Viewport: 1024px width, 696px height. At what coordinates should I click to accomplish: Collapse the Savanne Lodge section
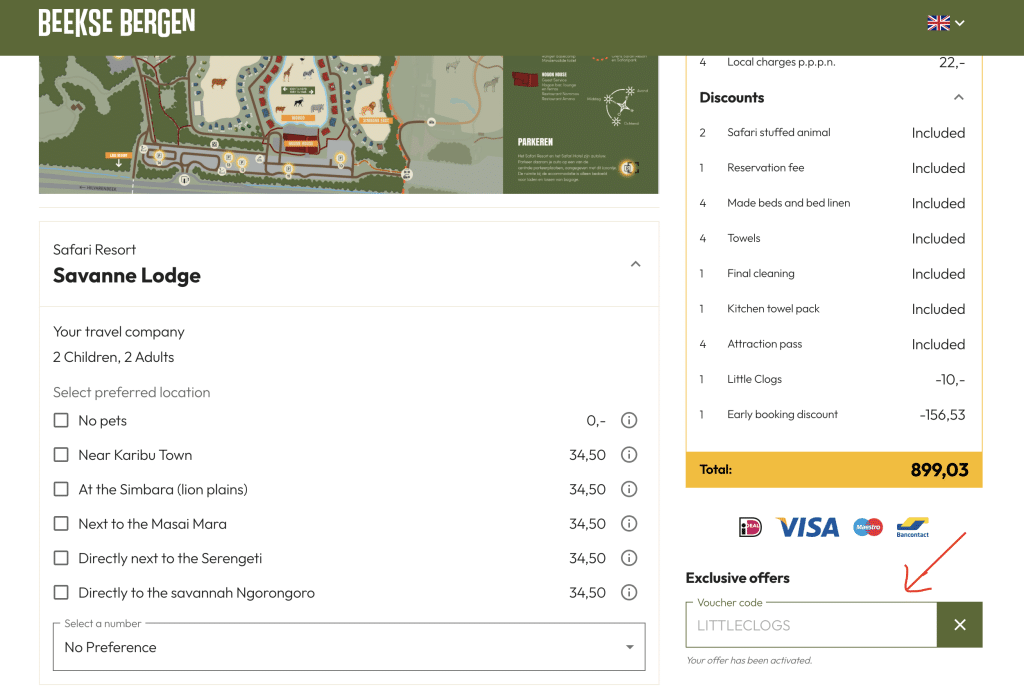[635, 264]
